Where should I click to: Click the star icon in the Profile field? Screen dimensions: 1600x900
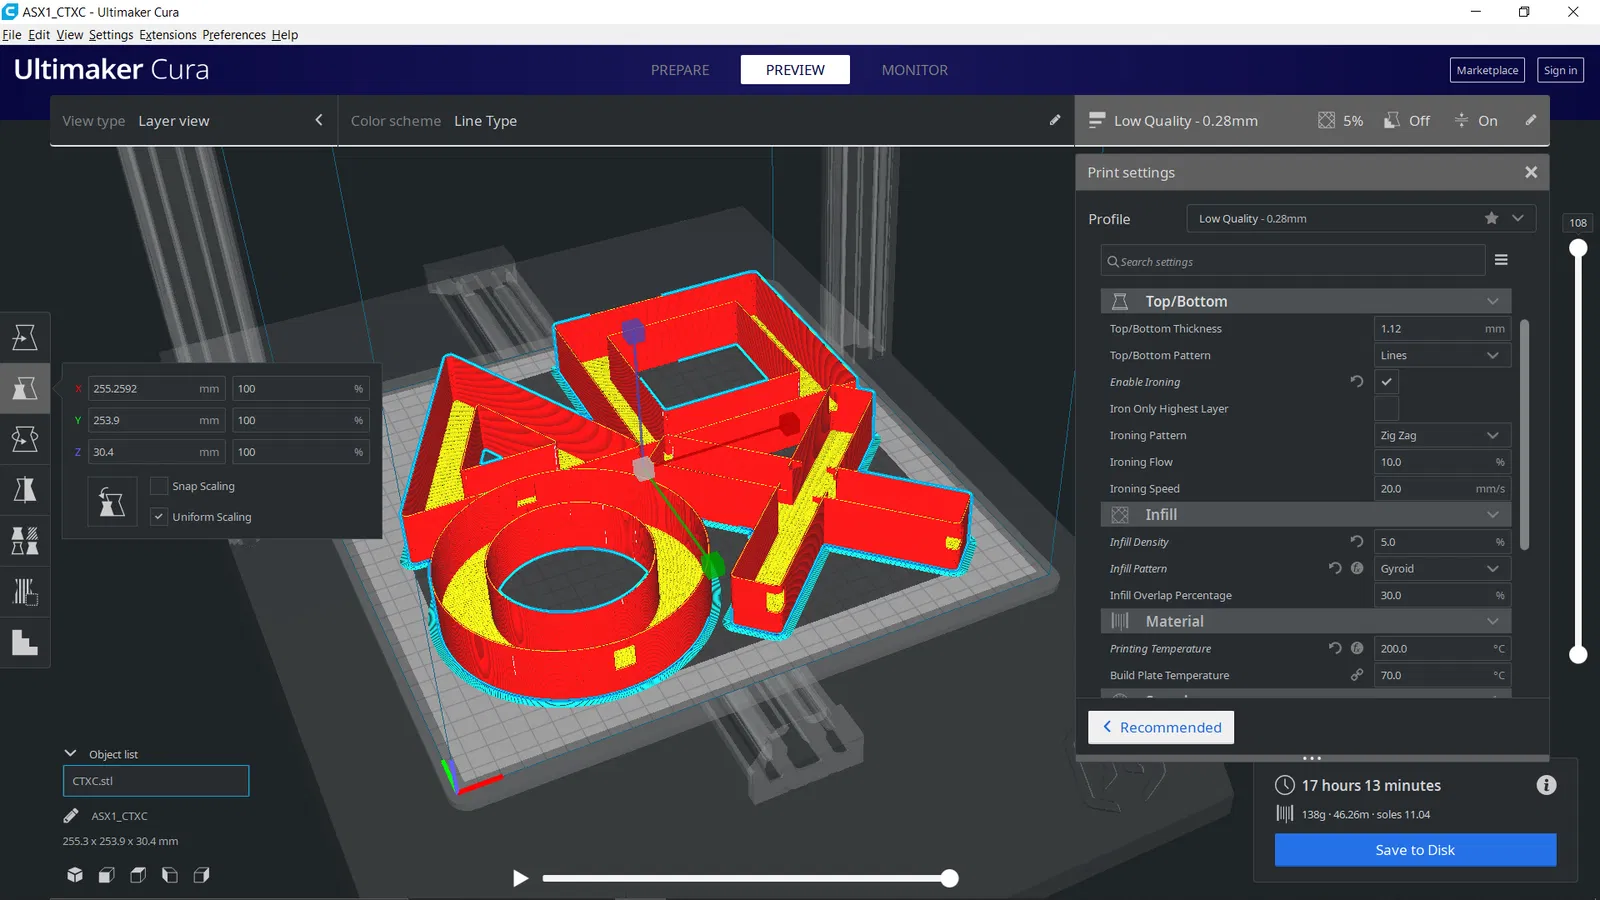1491,218
